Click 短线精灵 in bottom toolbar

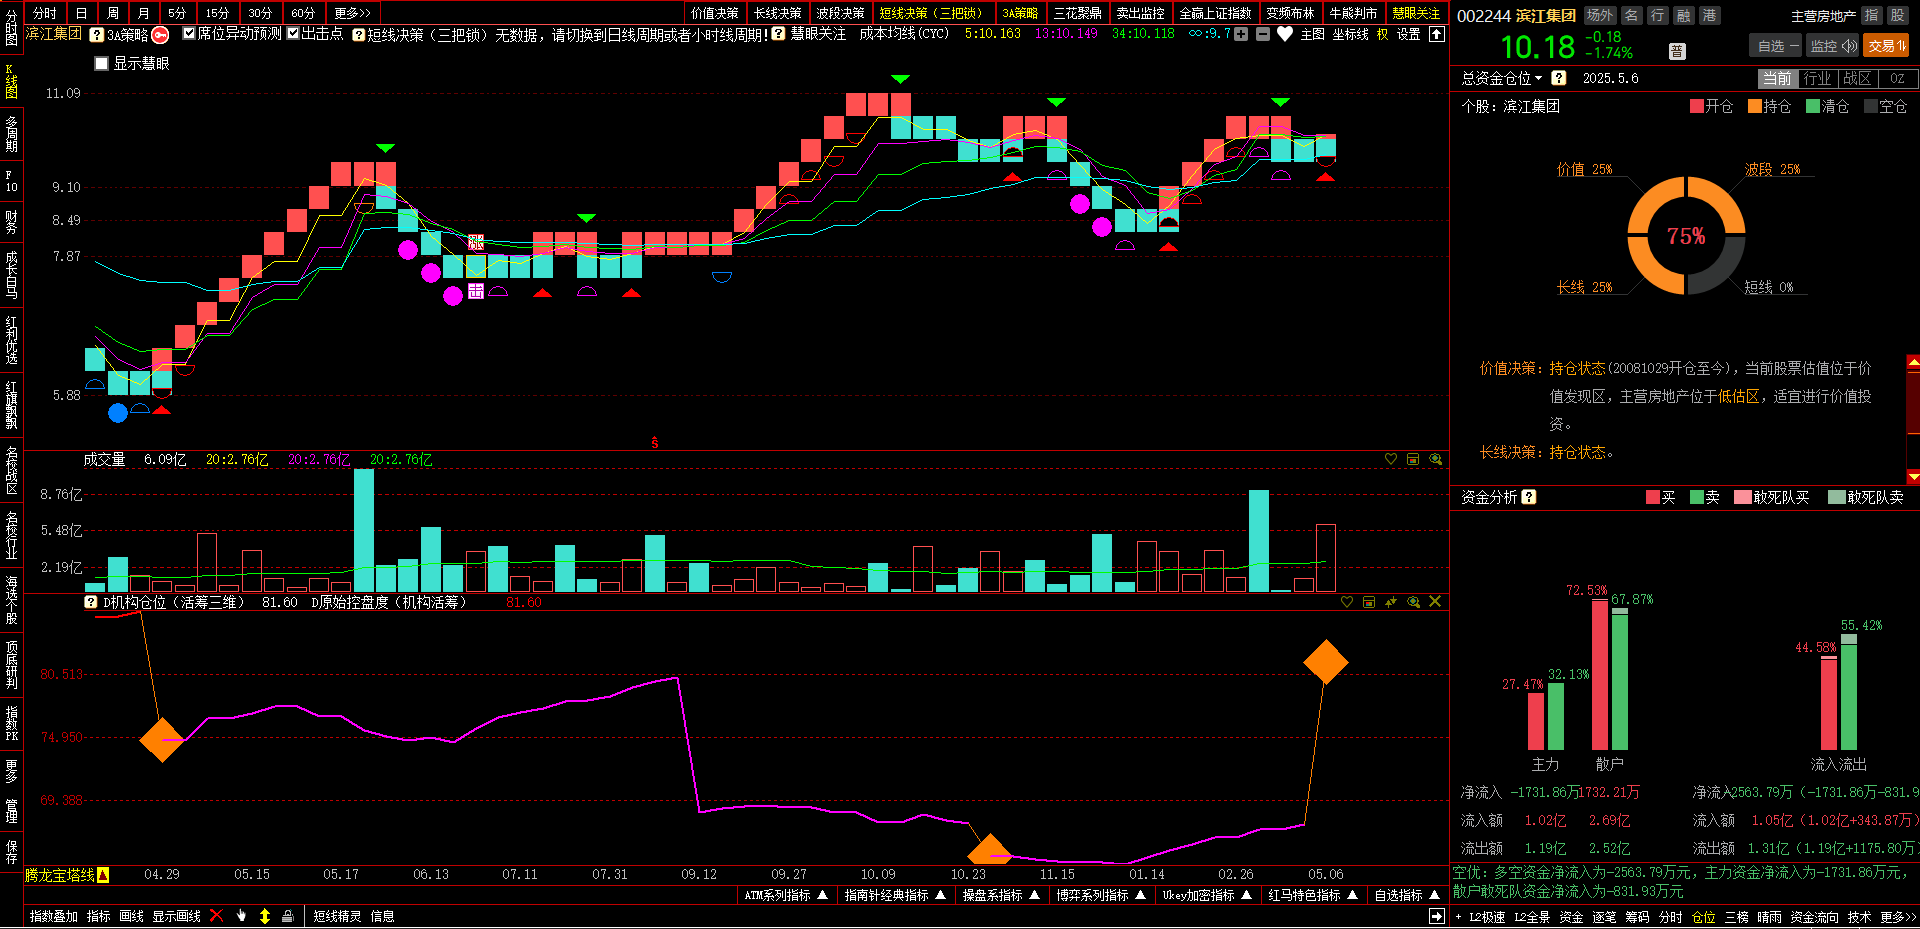[x=337, y=916]
